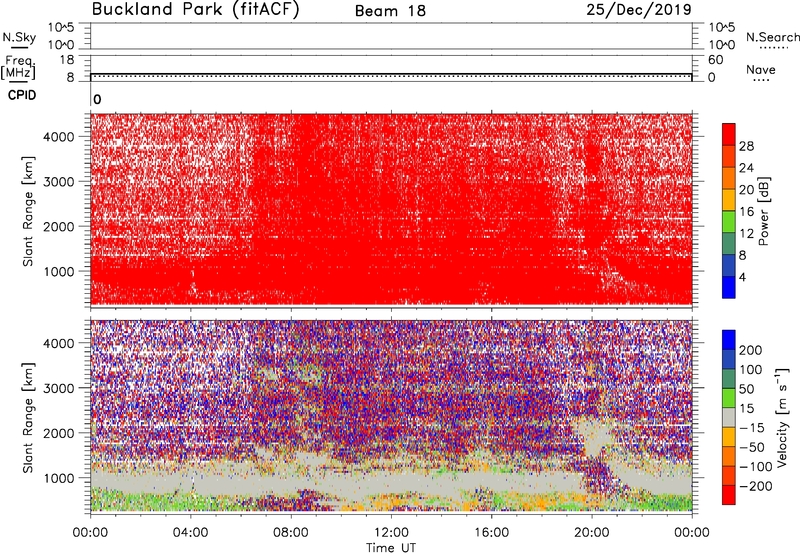Click the 'Buckland Park (fitACF)' title
The width and height of the screenshot is (800, 554).
coord(195,9)
